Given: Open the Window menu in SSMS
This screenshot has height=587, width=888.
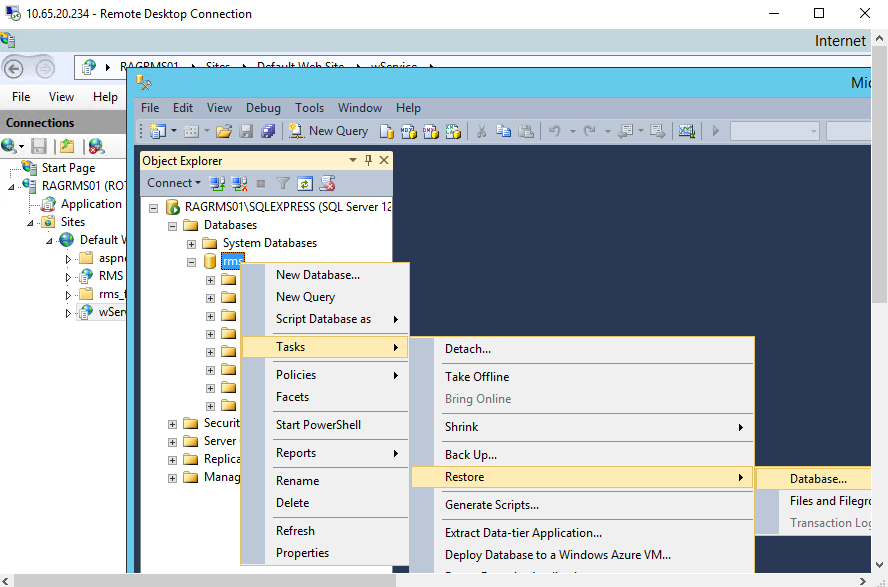Looking at the screenshot, I should (360, 108).
